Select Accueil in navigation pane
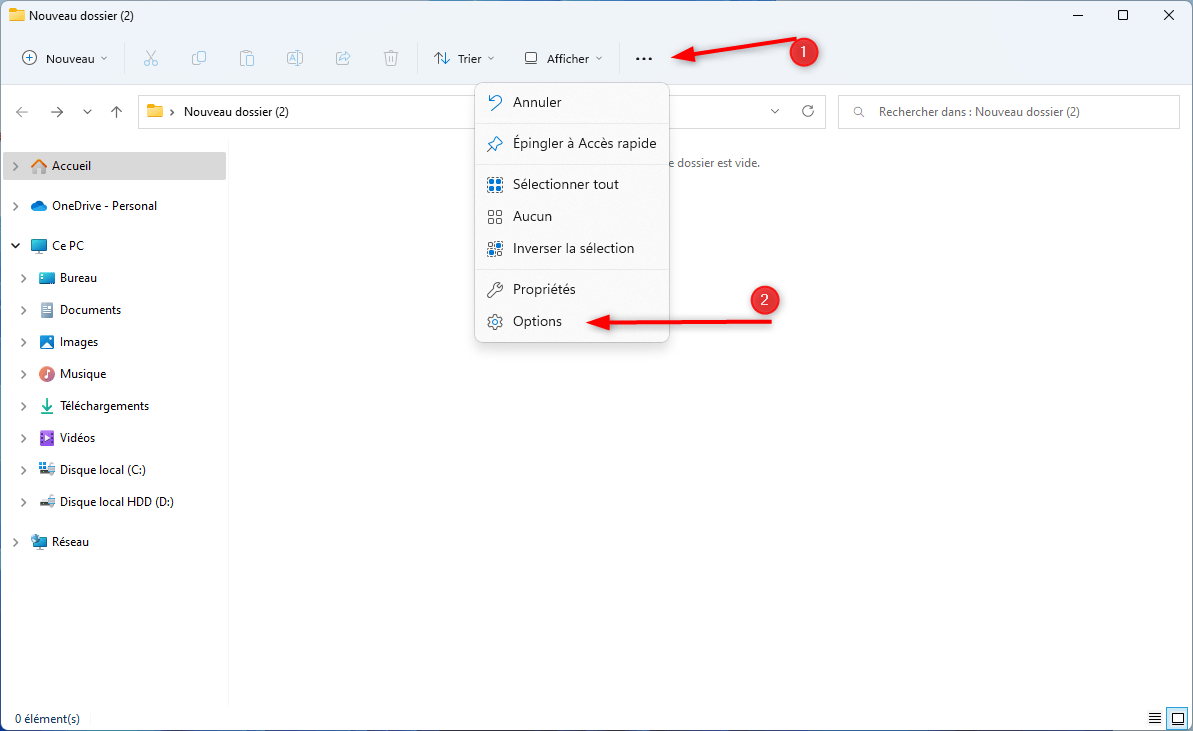This screenshot has height=731, width=1193. [x=115, y=166]
